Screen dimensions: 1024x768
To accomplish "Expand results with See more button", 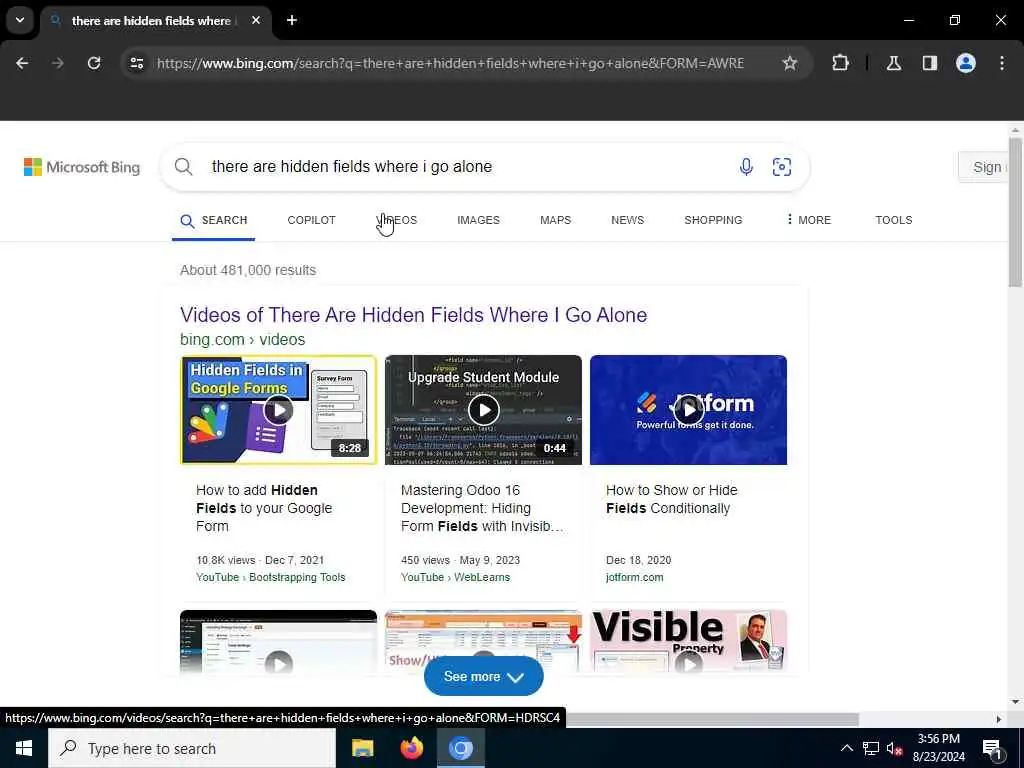I will pyautogui.click(x=483, y=677).
